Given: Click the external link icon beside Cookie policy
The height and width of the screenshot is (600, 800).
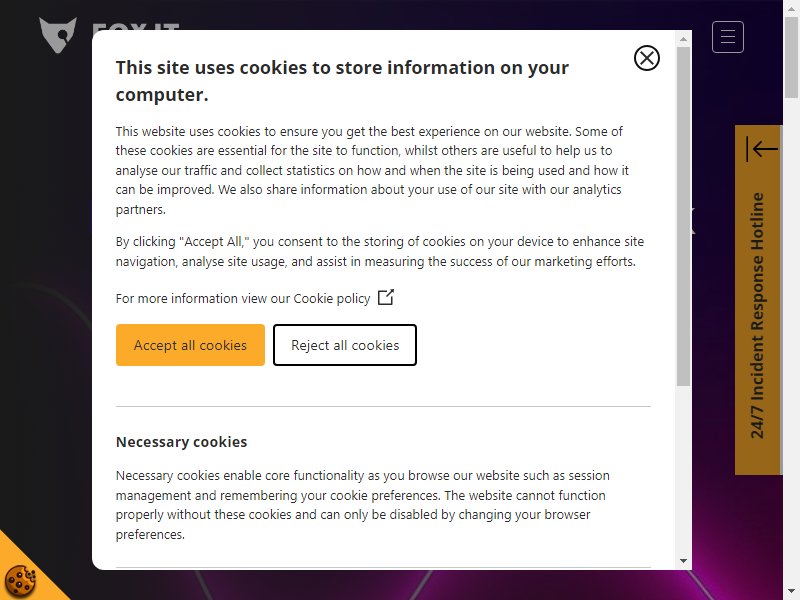Looking at the screenshot, I should pos(386,297).
